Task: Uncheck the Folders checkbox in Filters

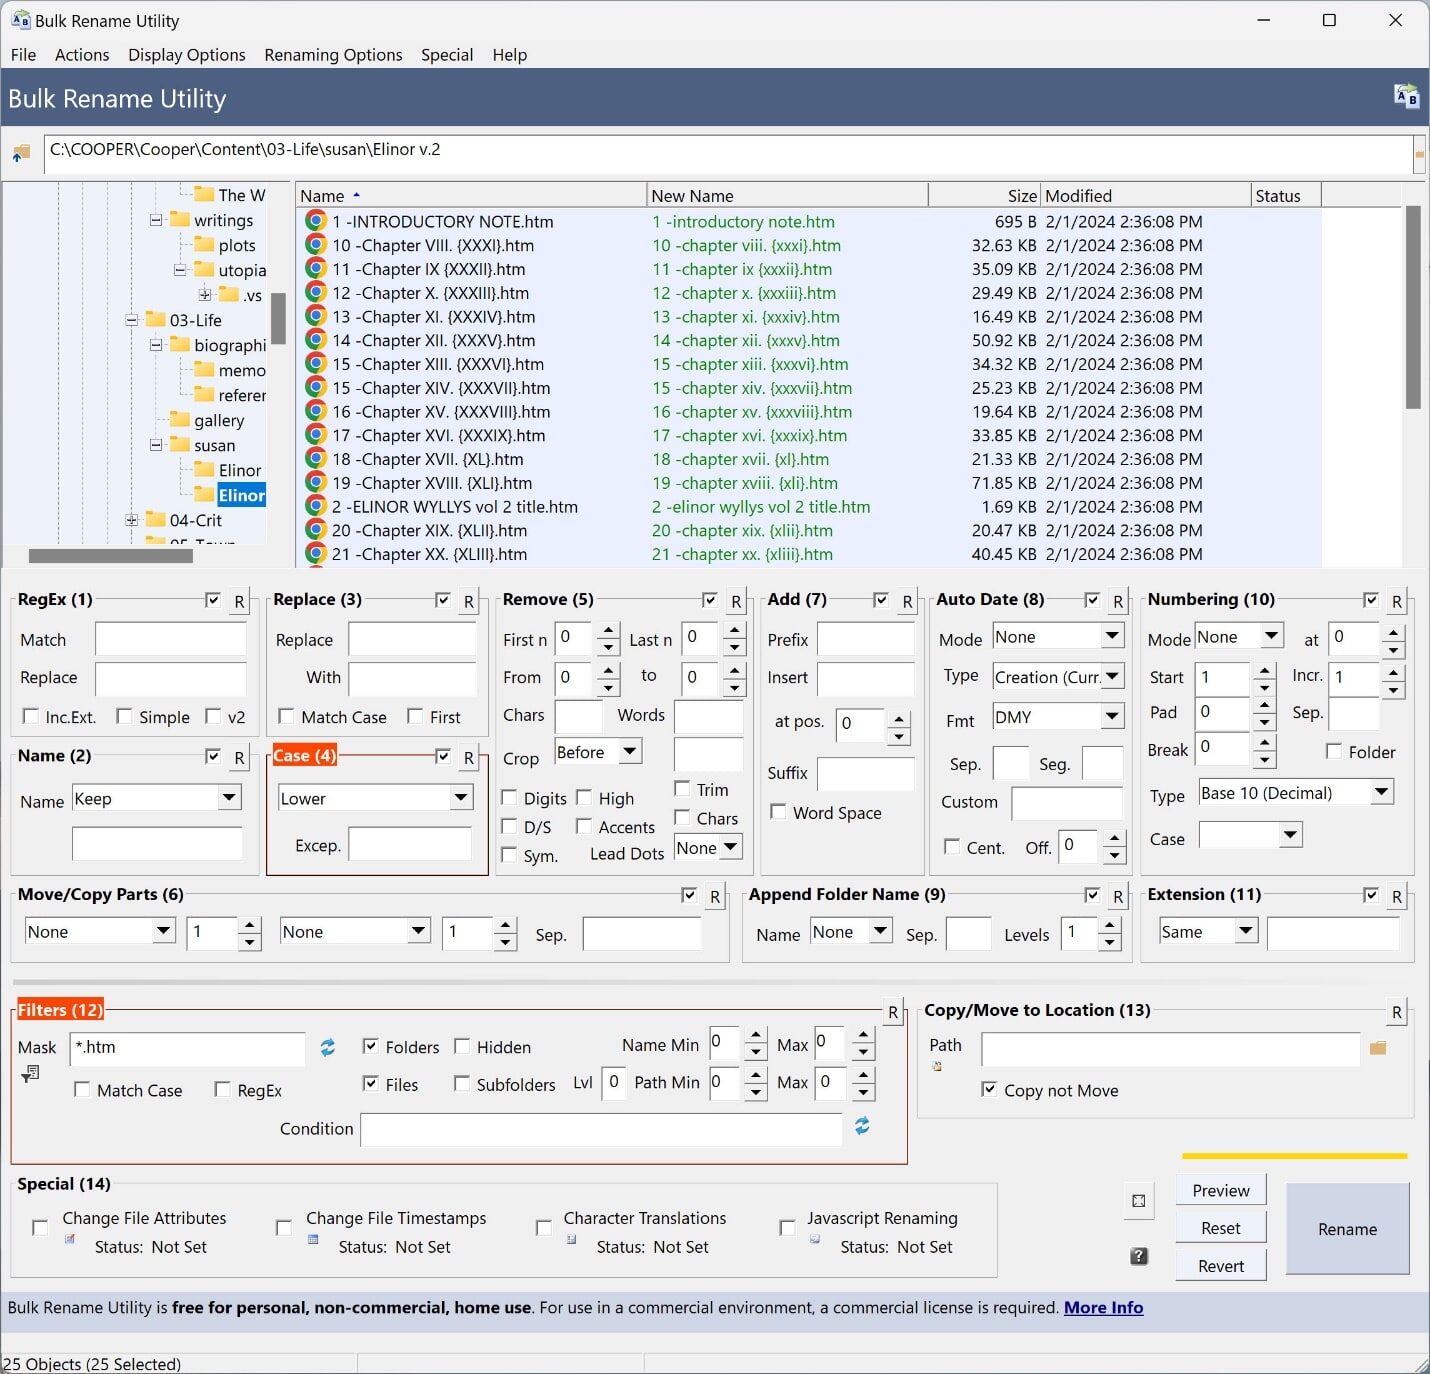Action: 372,1046
